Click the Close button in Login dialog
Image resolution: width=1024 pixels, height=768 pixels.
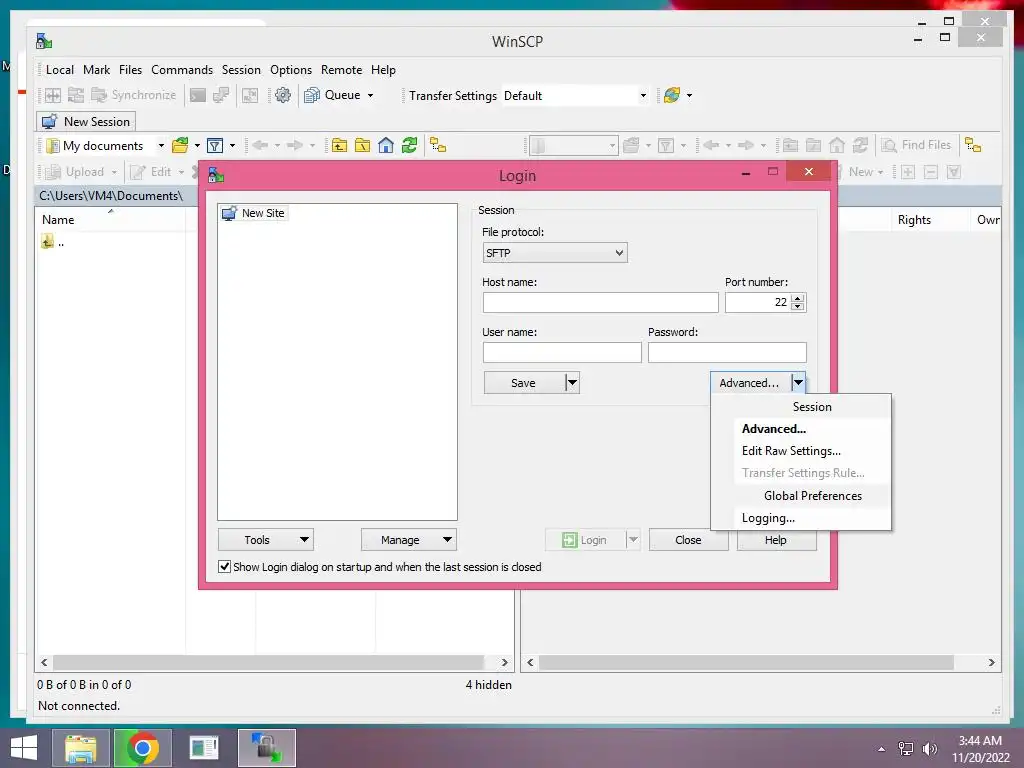[688, 539]
